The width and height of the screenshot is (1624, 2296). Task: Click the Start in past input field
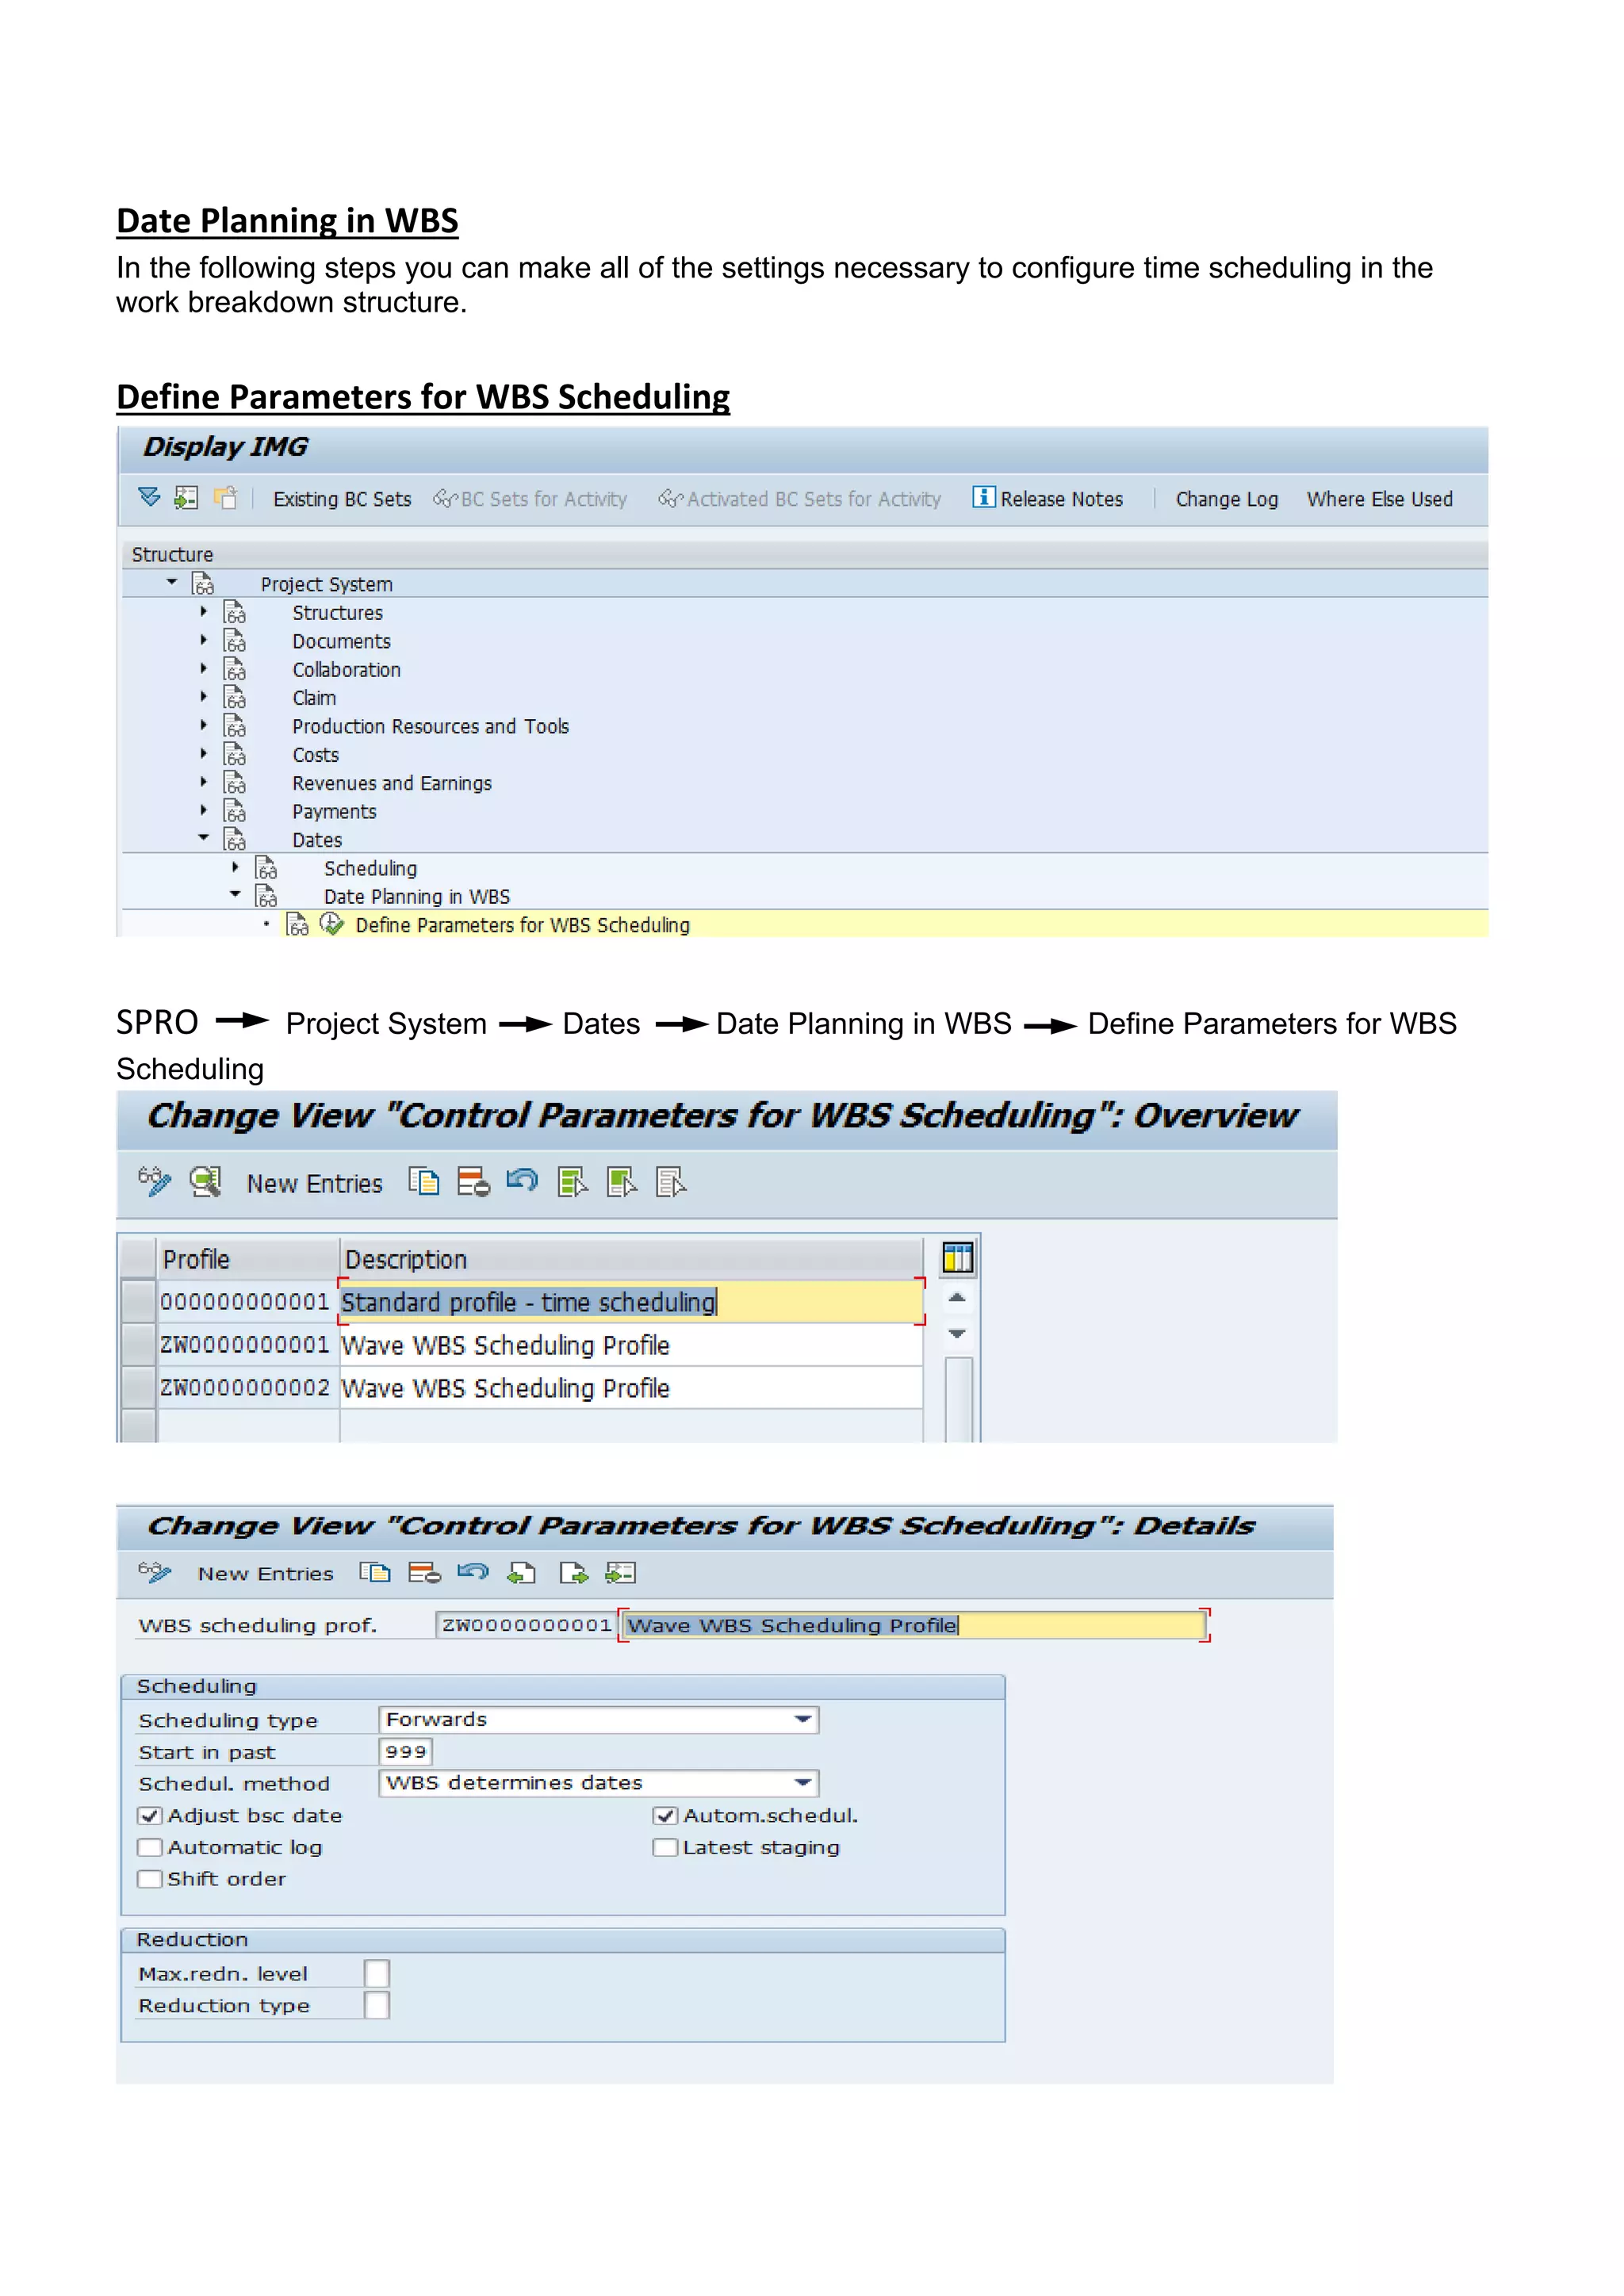pos(405,1751)
